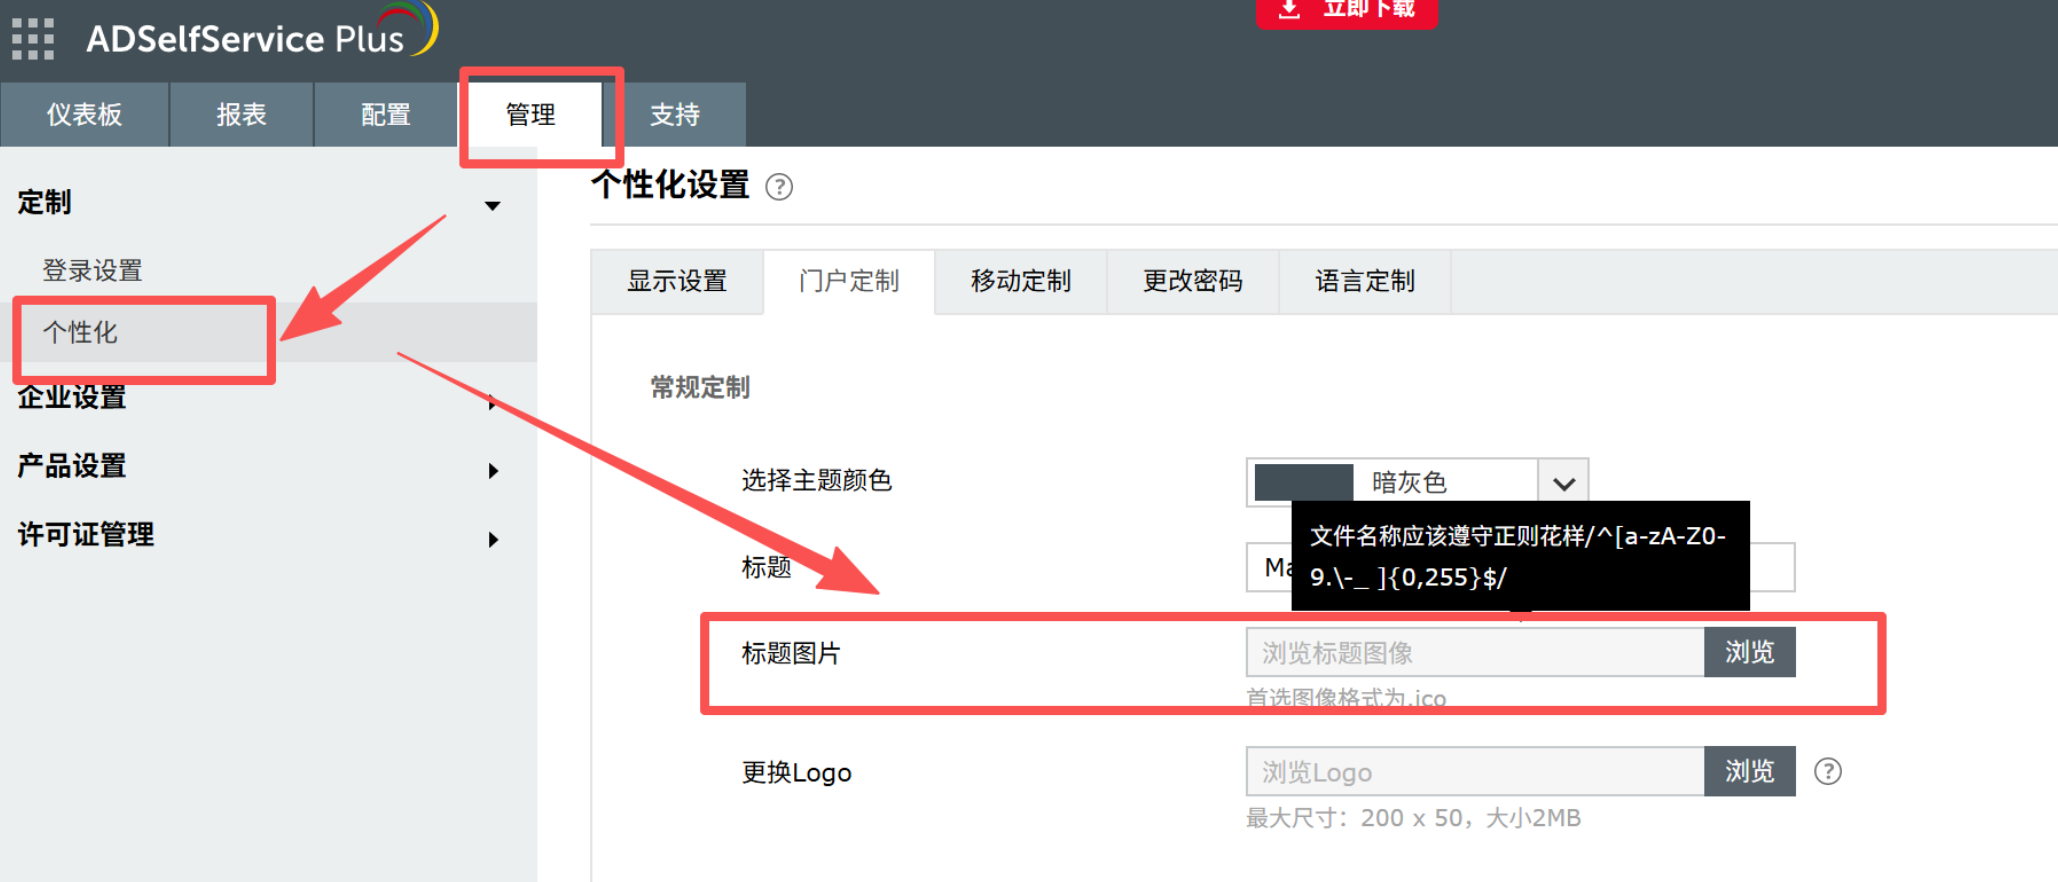2058x882 pixels.
Task: Open the 报表 tab
Action: [241, 115]
